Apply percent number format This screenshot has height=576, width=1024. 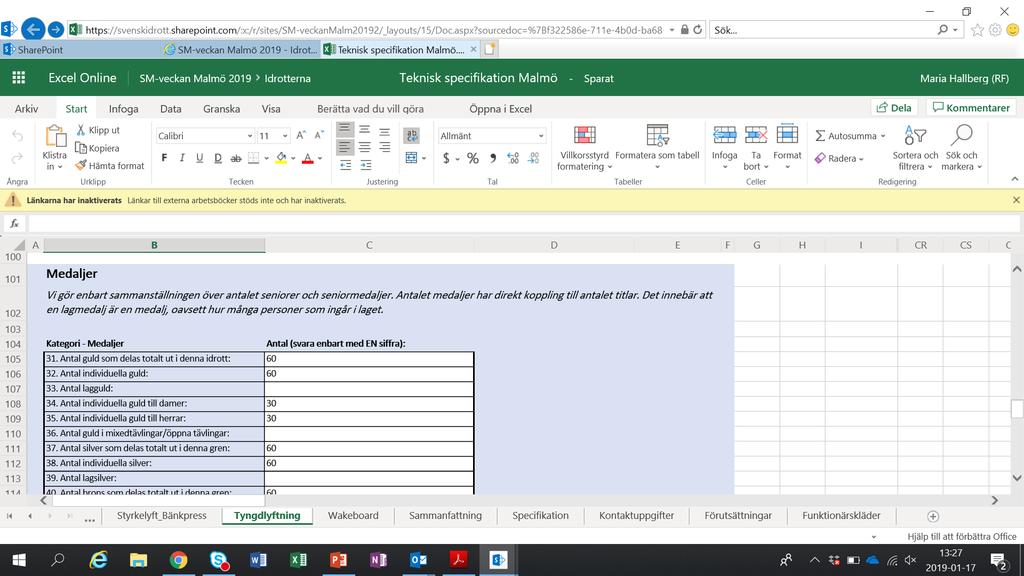[473, 158]
